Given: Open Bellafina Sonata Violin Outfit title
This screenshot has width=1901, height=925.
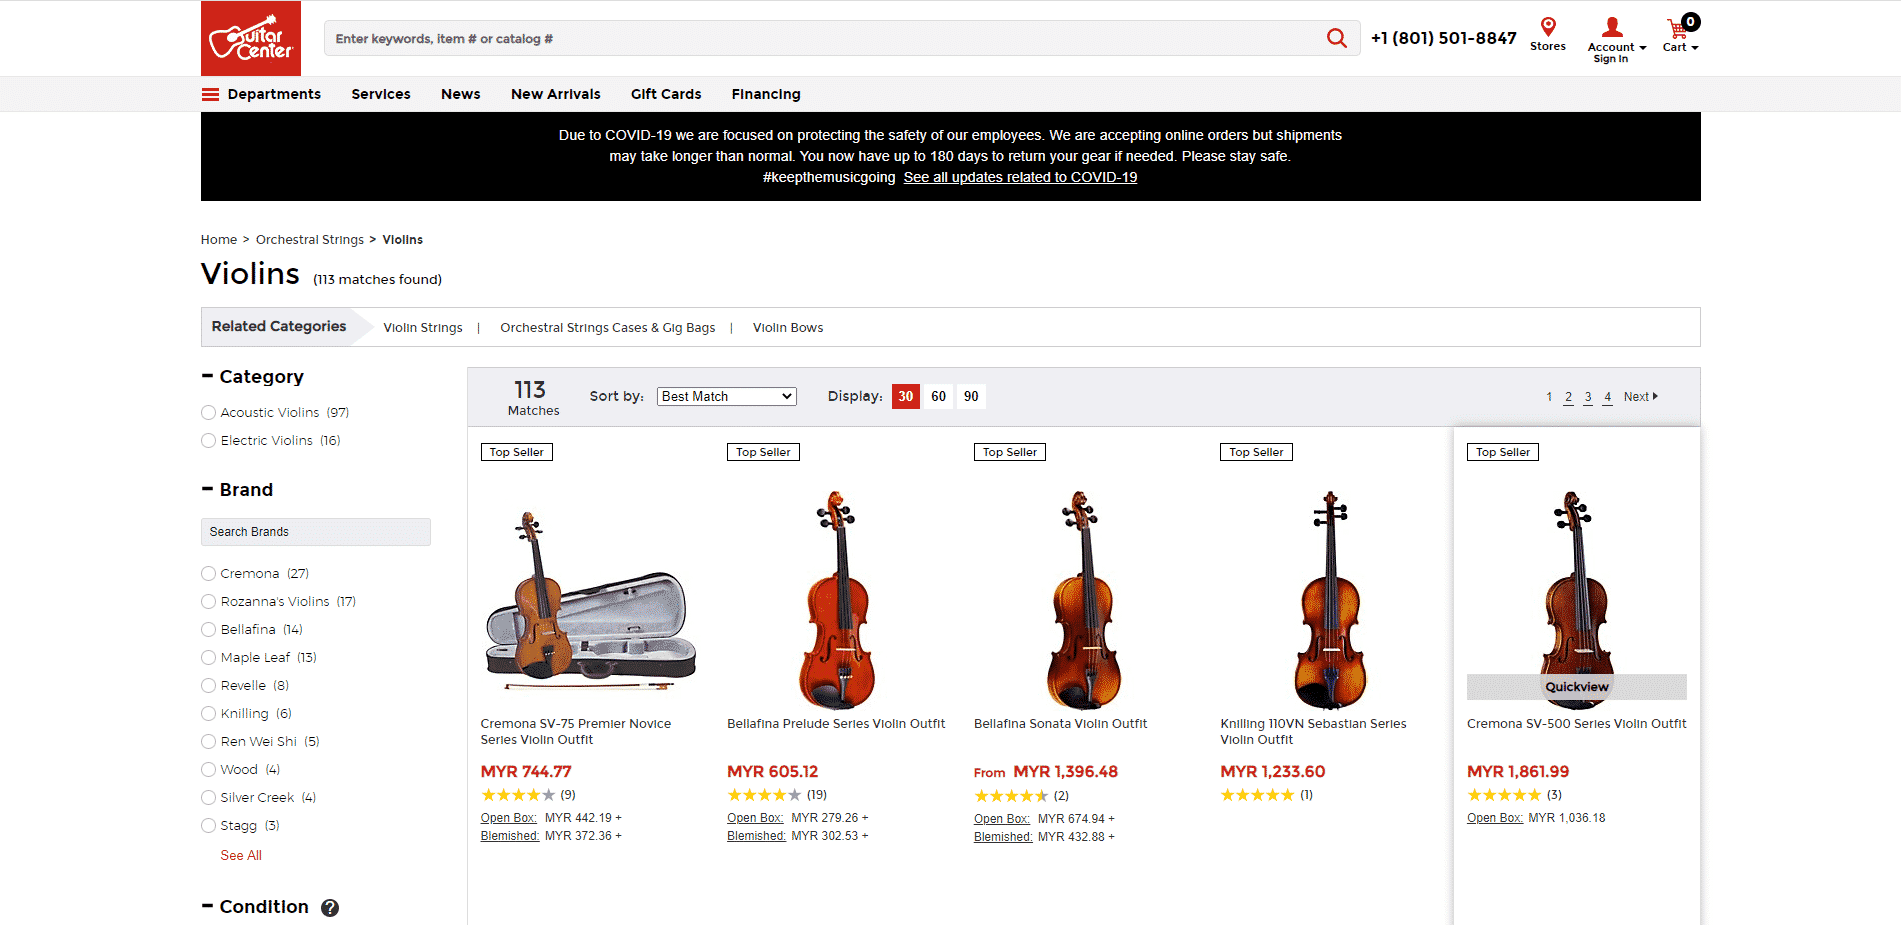Looking at the screenshot, I should click(1061, 724).
